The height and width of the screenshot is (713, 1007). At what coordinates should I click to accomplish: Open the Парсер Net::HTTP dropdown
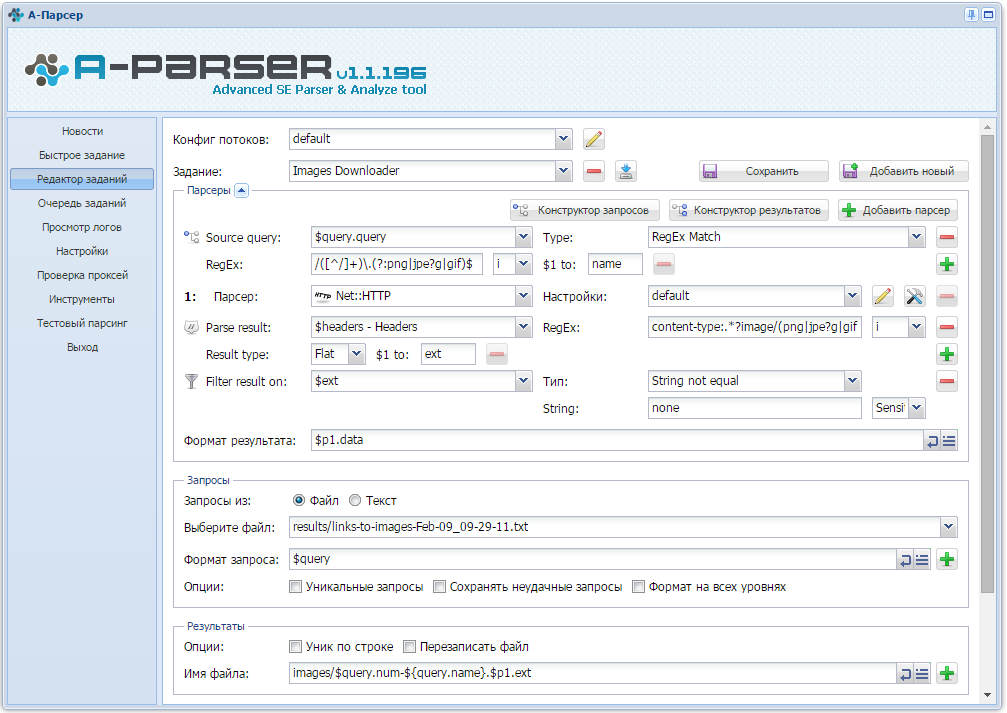pyautogui.click(x=523, y=296)
